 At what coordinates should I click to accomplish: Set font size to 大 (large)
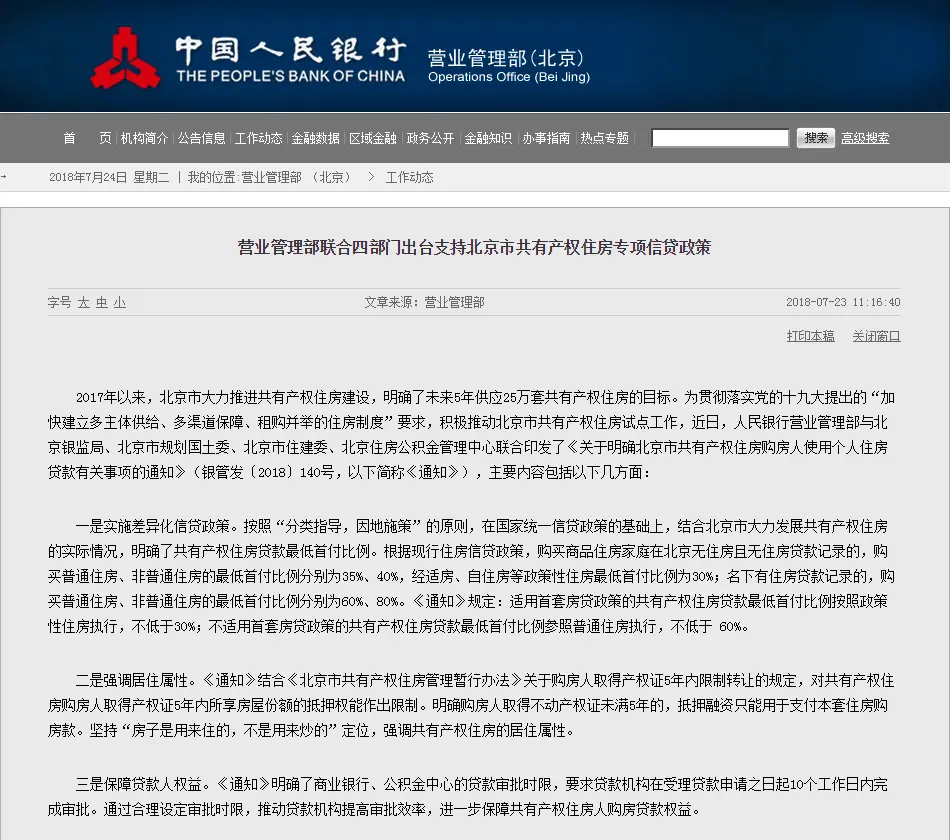[83, 302]
